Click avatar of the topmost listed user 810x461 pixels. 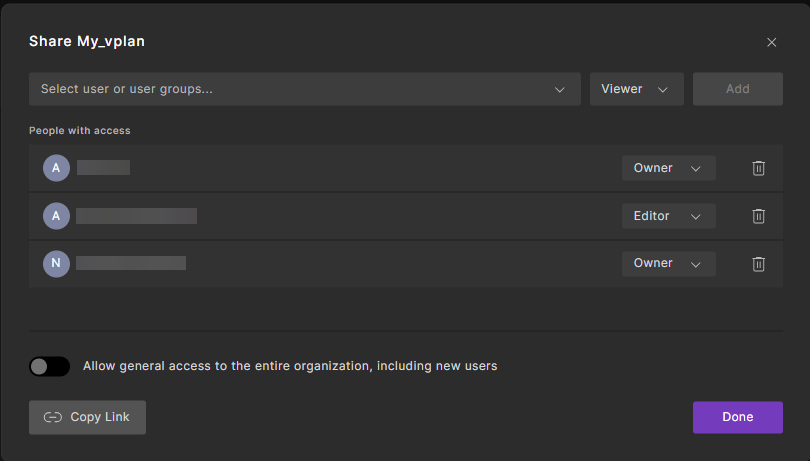56,168
